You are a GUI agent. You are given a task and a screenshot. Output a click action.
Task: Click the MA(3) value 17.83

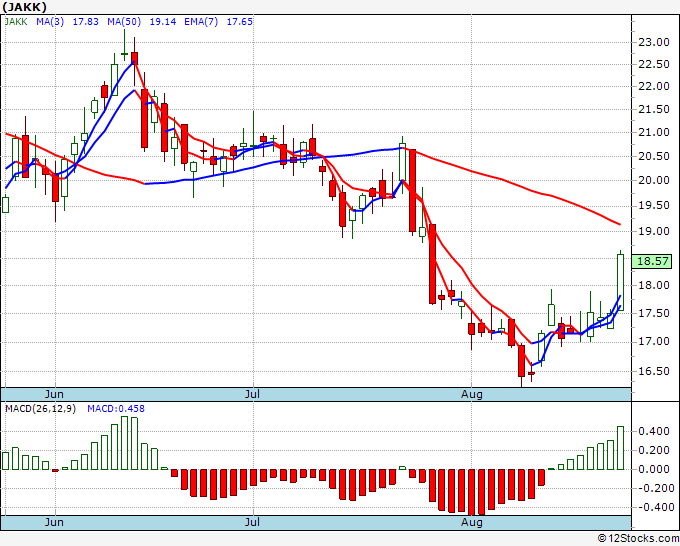(85, 22)
